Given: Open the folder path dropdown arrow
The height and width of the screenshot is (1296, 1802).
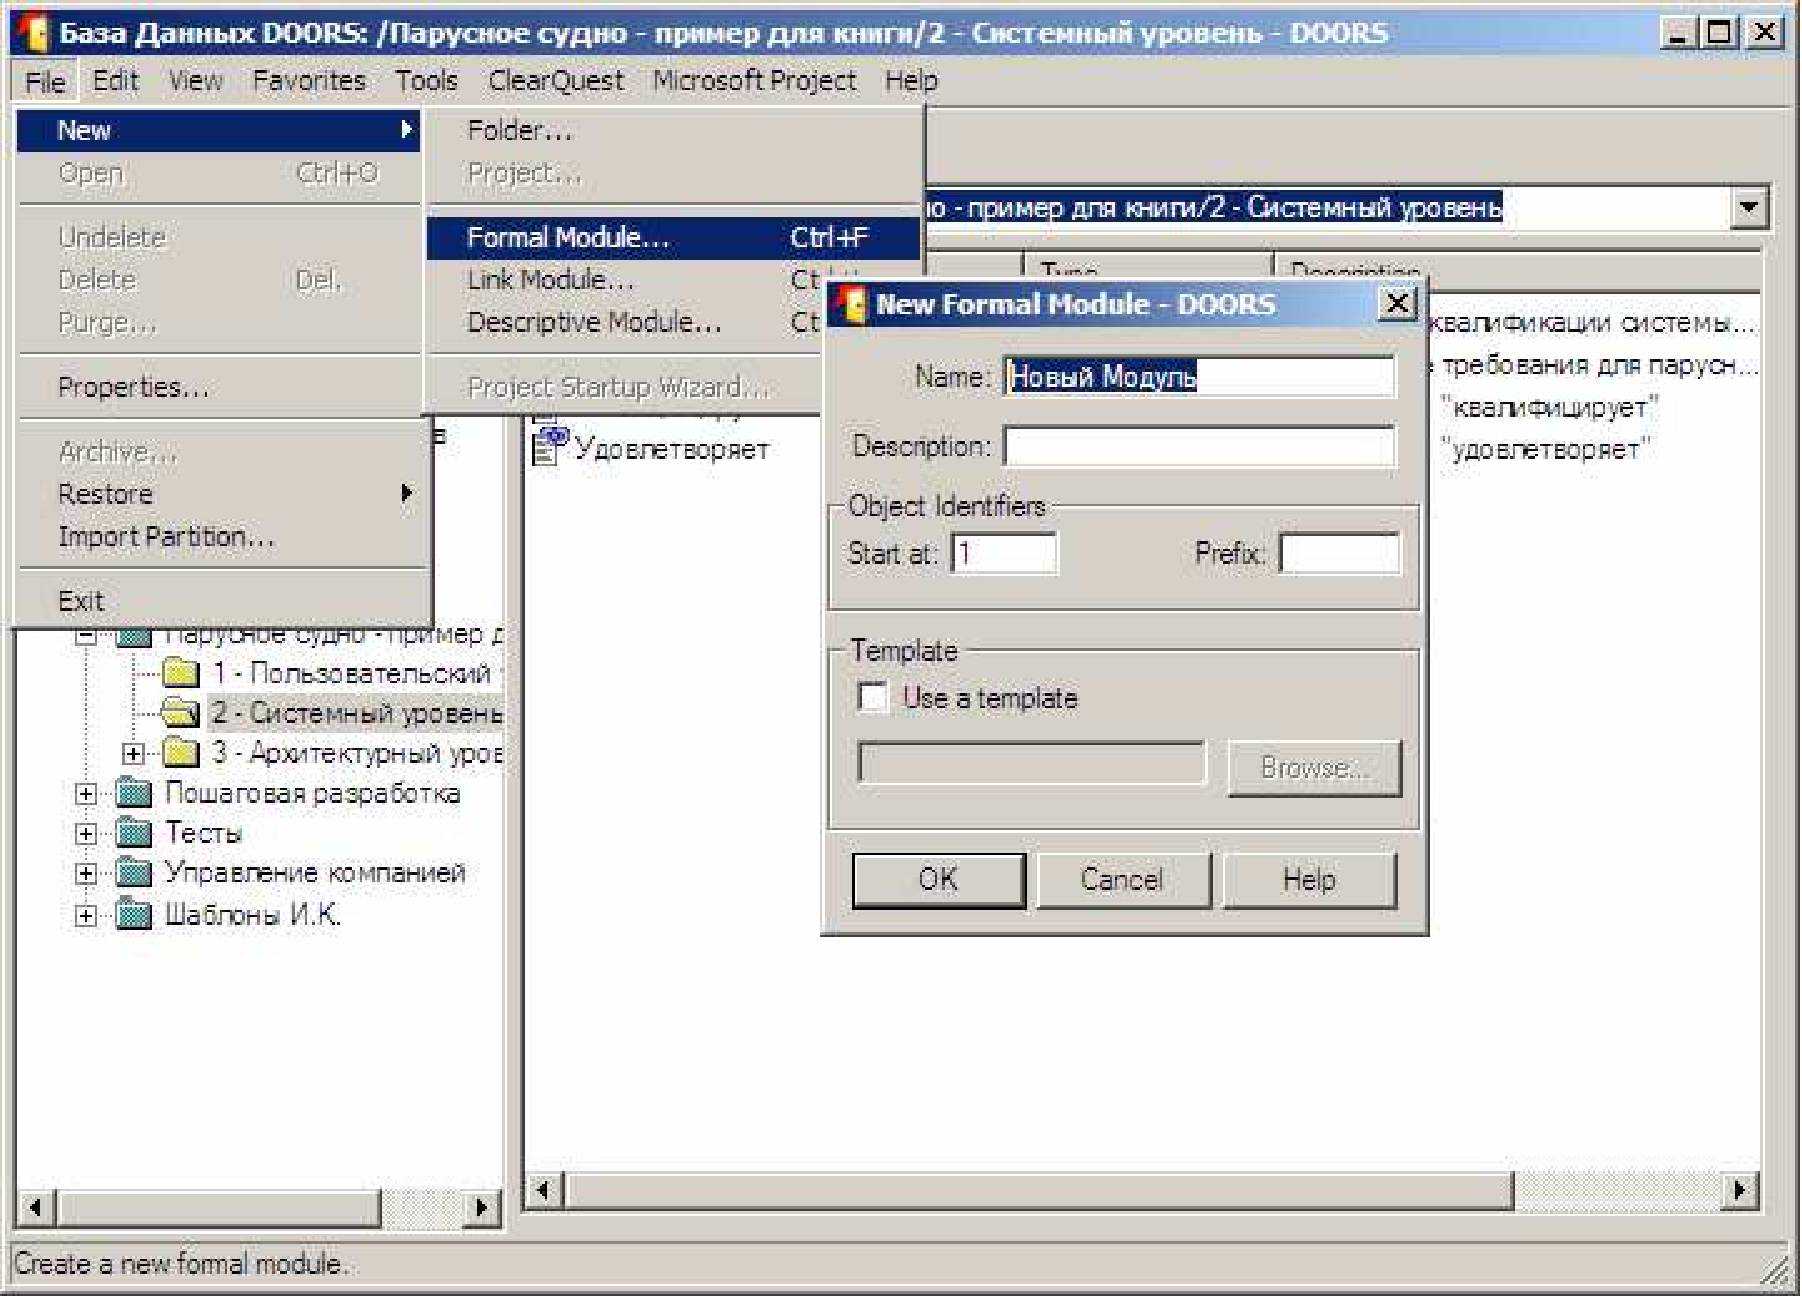Looking at the screenshot, I should tap(1748, 207).
